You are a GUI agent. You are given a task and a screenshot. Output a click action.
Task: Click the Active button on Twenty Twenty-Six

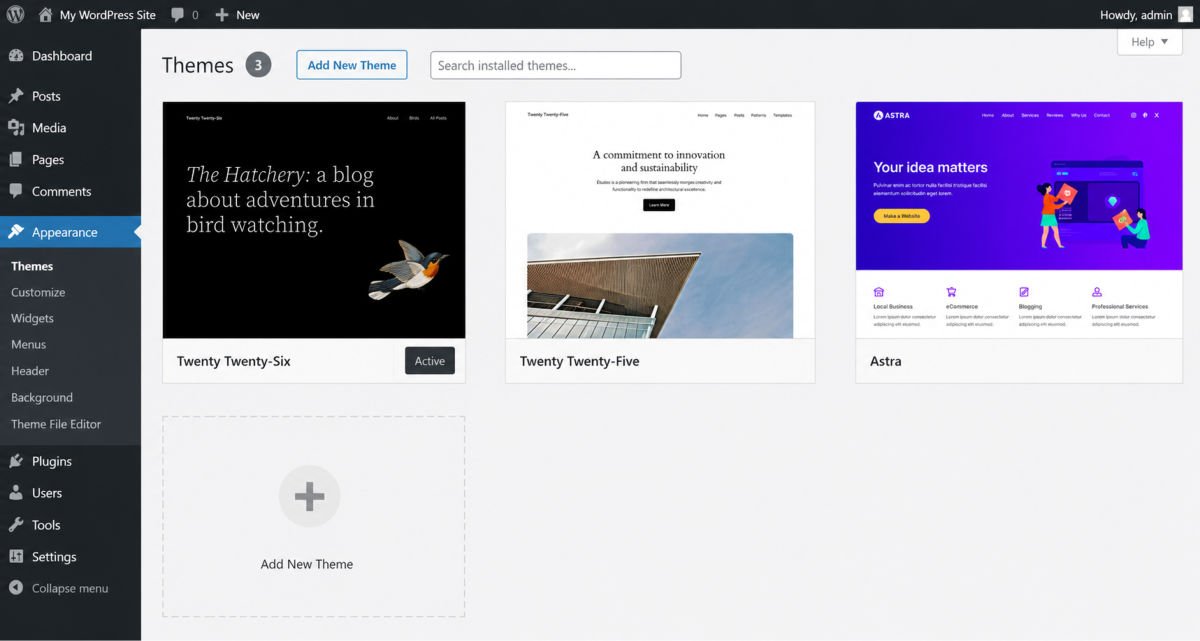tap(430, 361)
